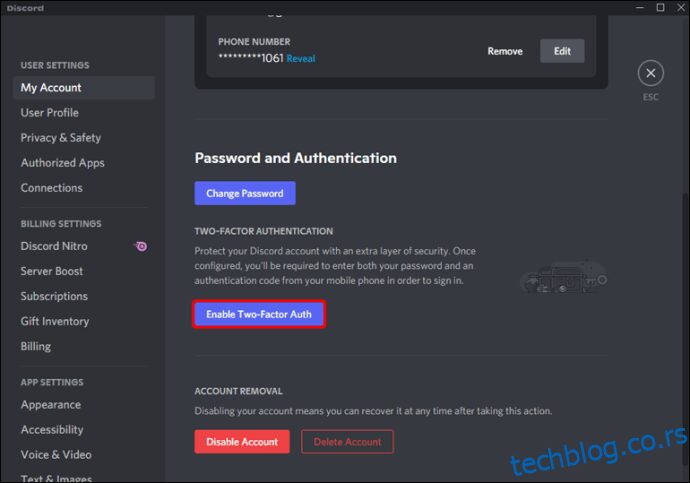
Task: Edit the phone number
Action: point(562,51)
